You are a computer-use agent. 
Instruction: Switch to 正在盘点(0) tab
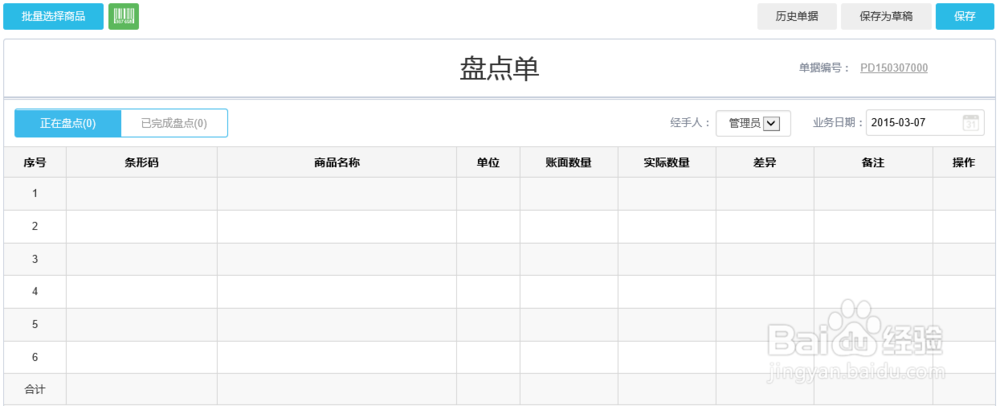point(68,123)
